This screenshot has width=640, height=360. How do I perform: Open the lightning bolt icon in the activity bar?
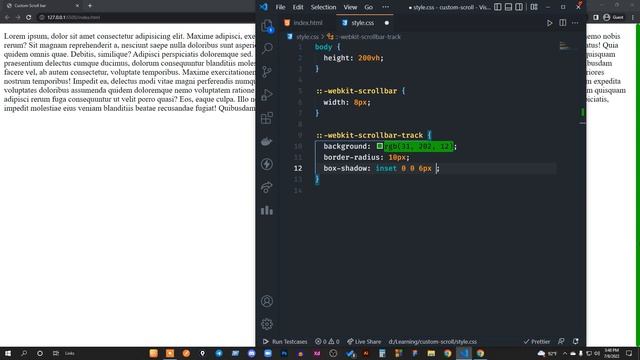tap(267, 164)
